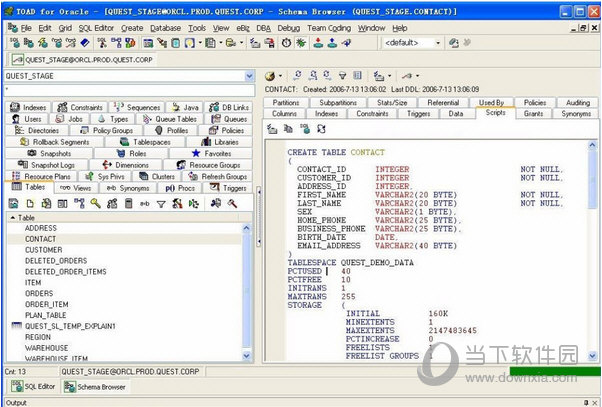This screenshot has width=602, height=407.
Task: Select the Tablespaces tab in left panel
Action: click(146, 142)
